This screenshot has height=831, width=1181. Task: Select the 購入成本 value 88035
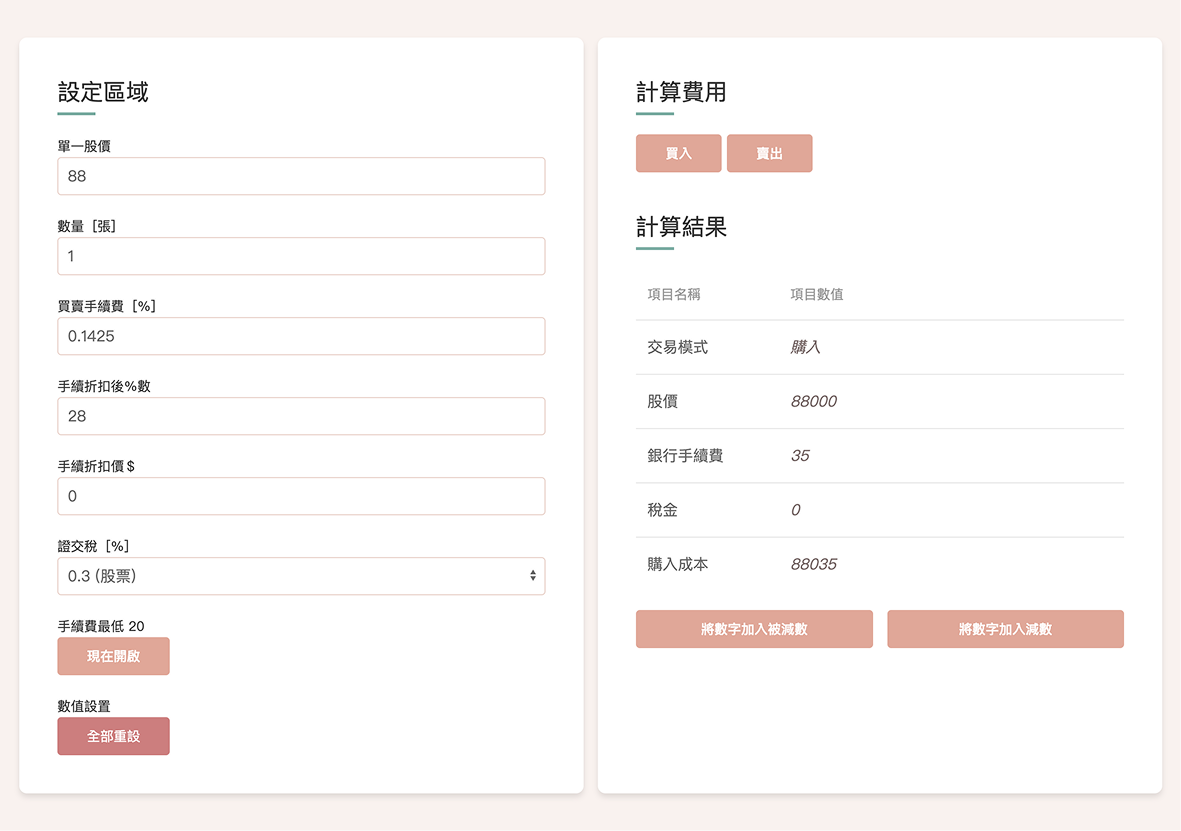tap(813, 564)
